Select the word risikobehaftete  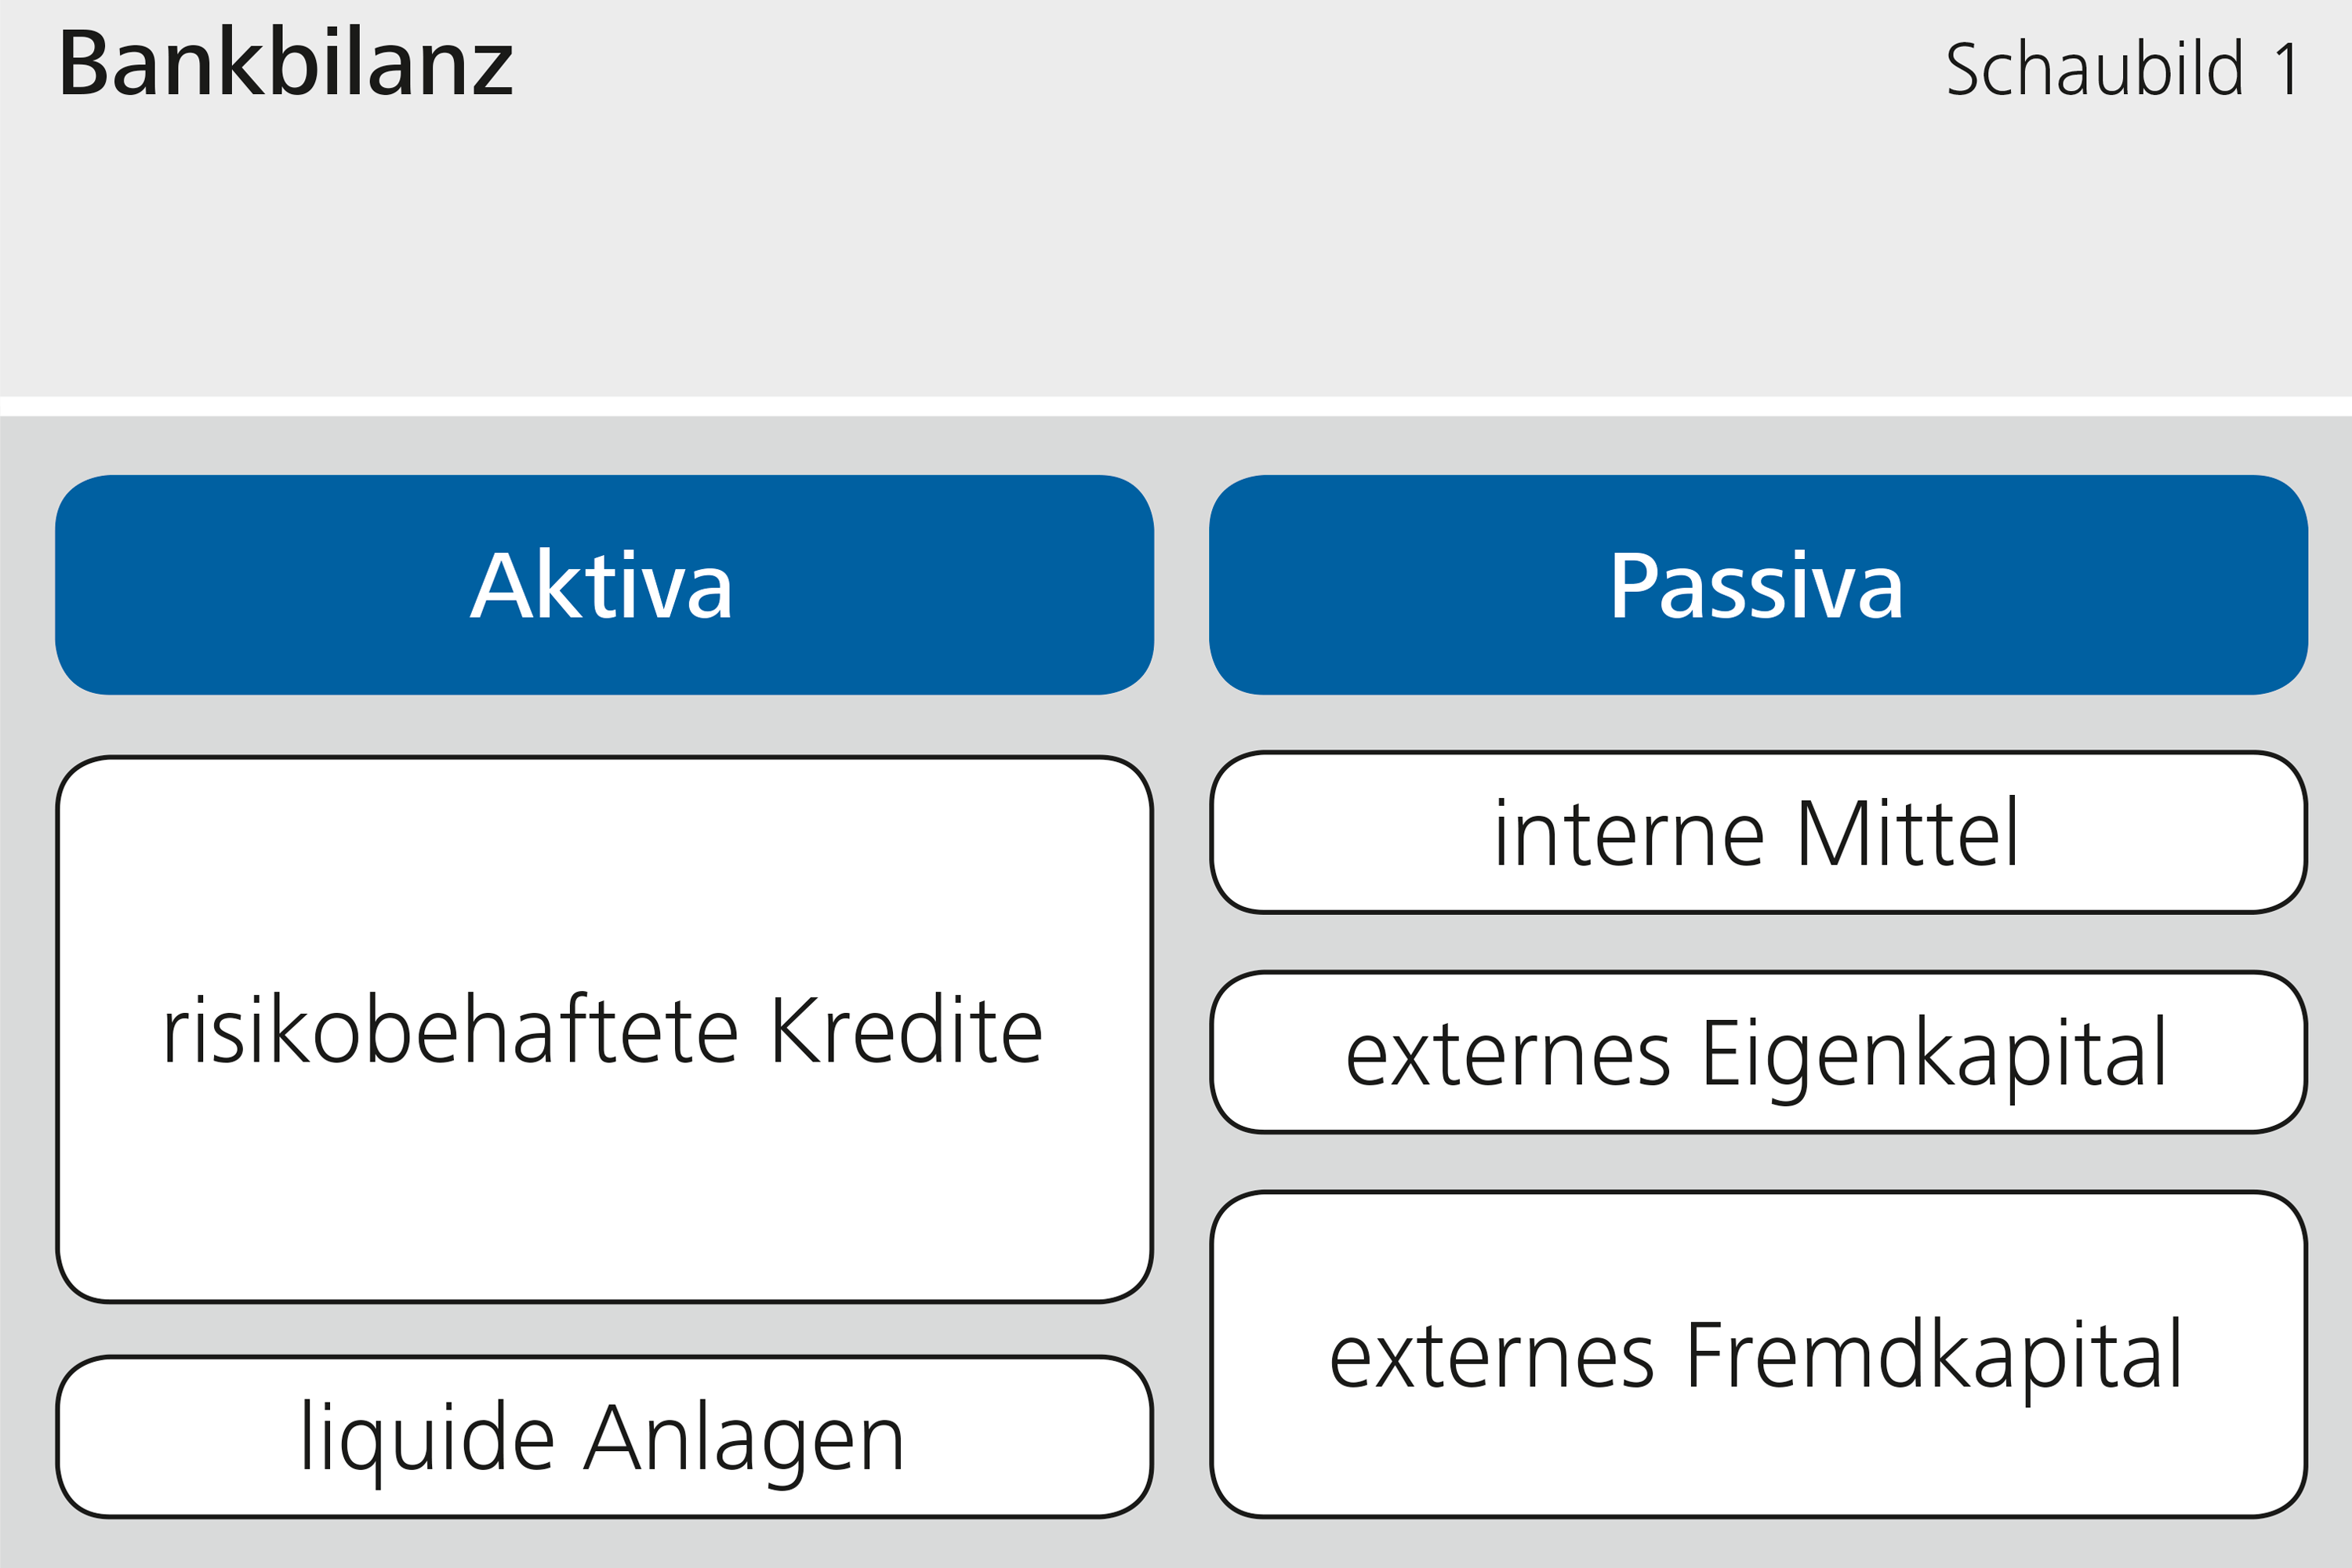(x=451, y=1030)
